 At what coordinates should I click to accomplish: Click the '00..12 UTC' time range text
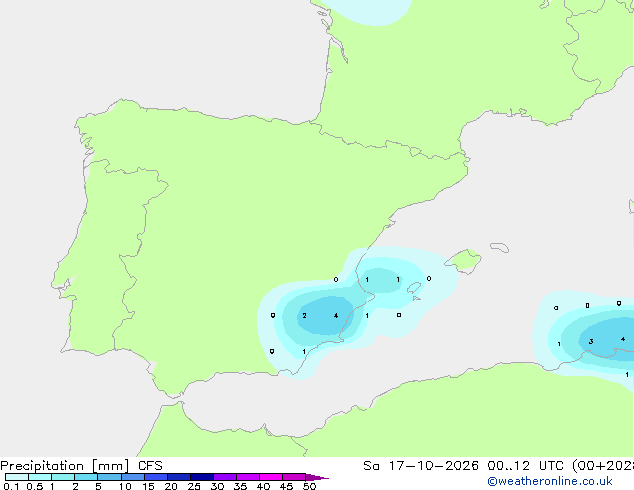[x=526, y=466]
